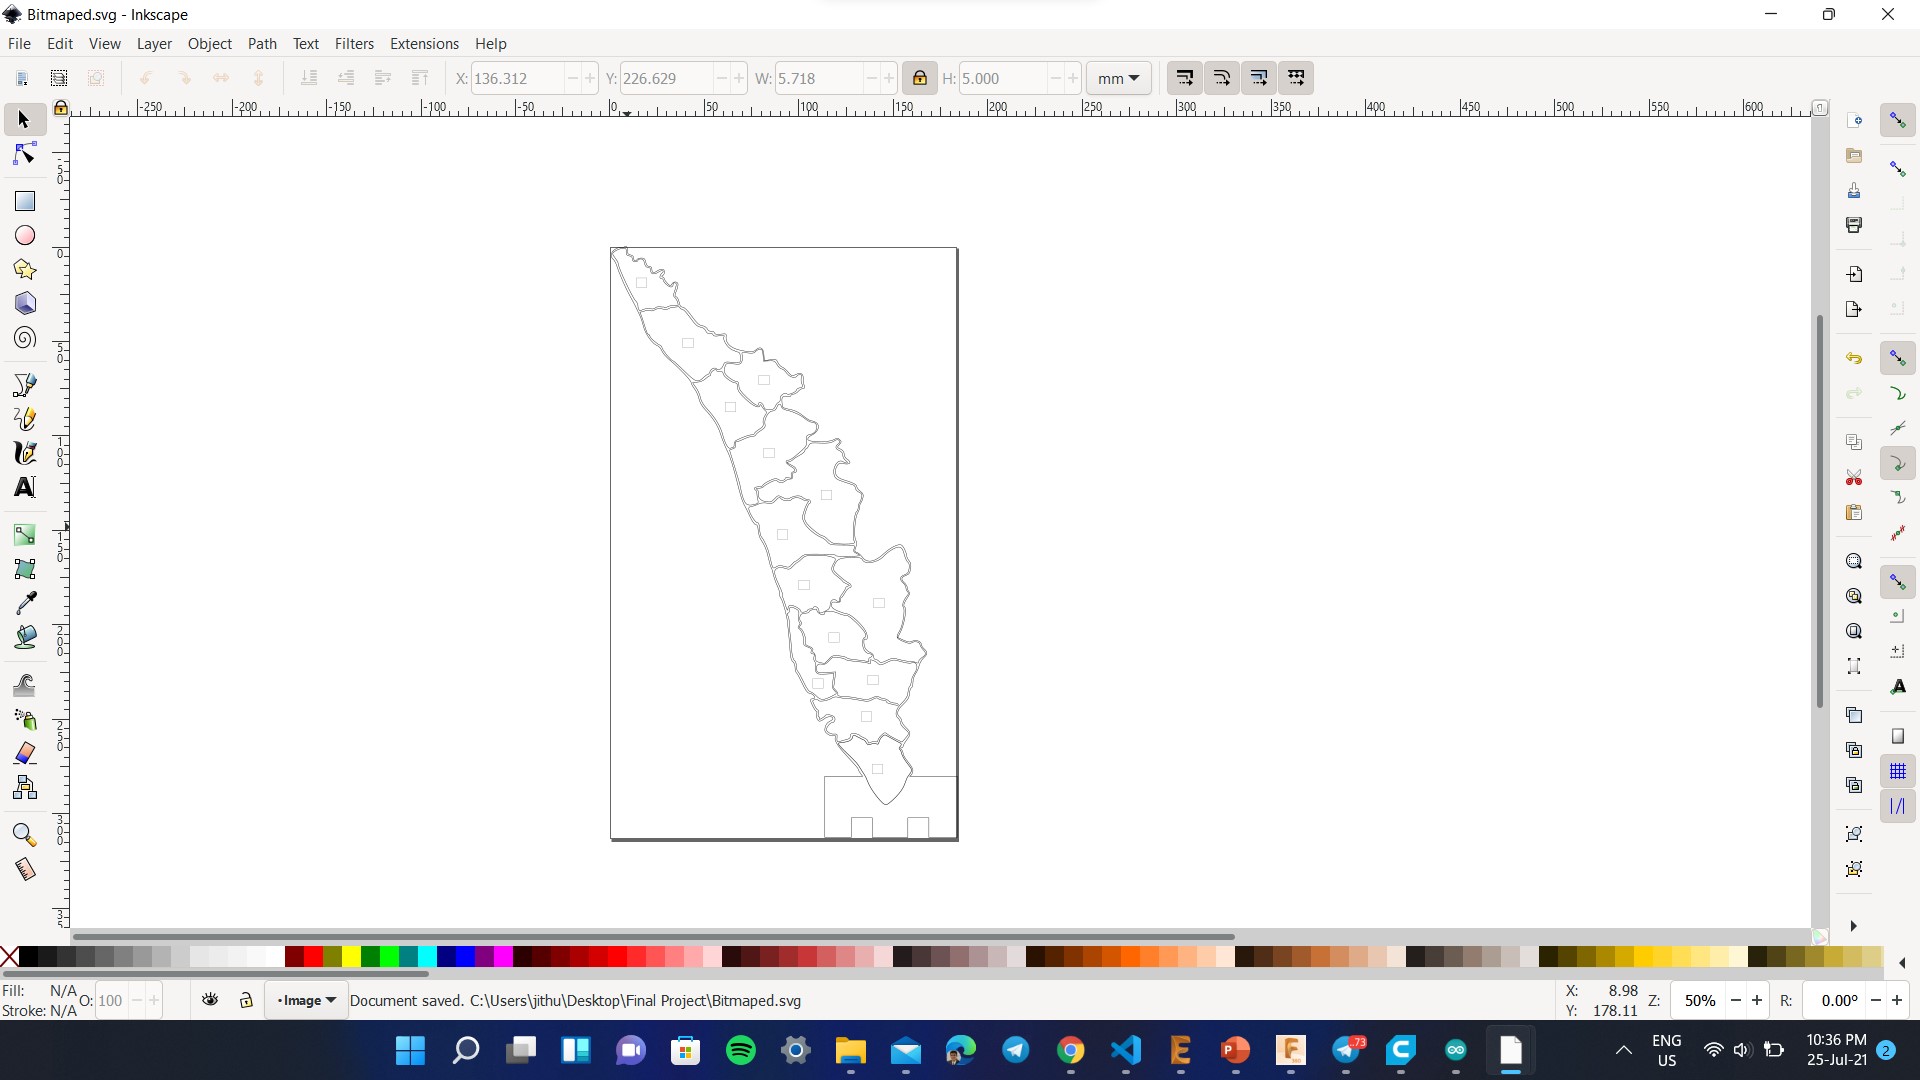The height and width of the screenshot is (1080, 1920).
Task: Toggle current layer lock in status bar
Action: (246, 1000)
